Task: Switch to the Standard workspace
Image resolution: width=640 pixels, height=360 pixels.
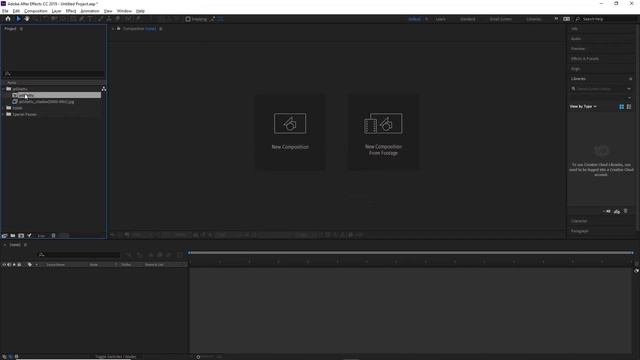Action: click(468, 19)
